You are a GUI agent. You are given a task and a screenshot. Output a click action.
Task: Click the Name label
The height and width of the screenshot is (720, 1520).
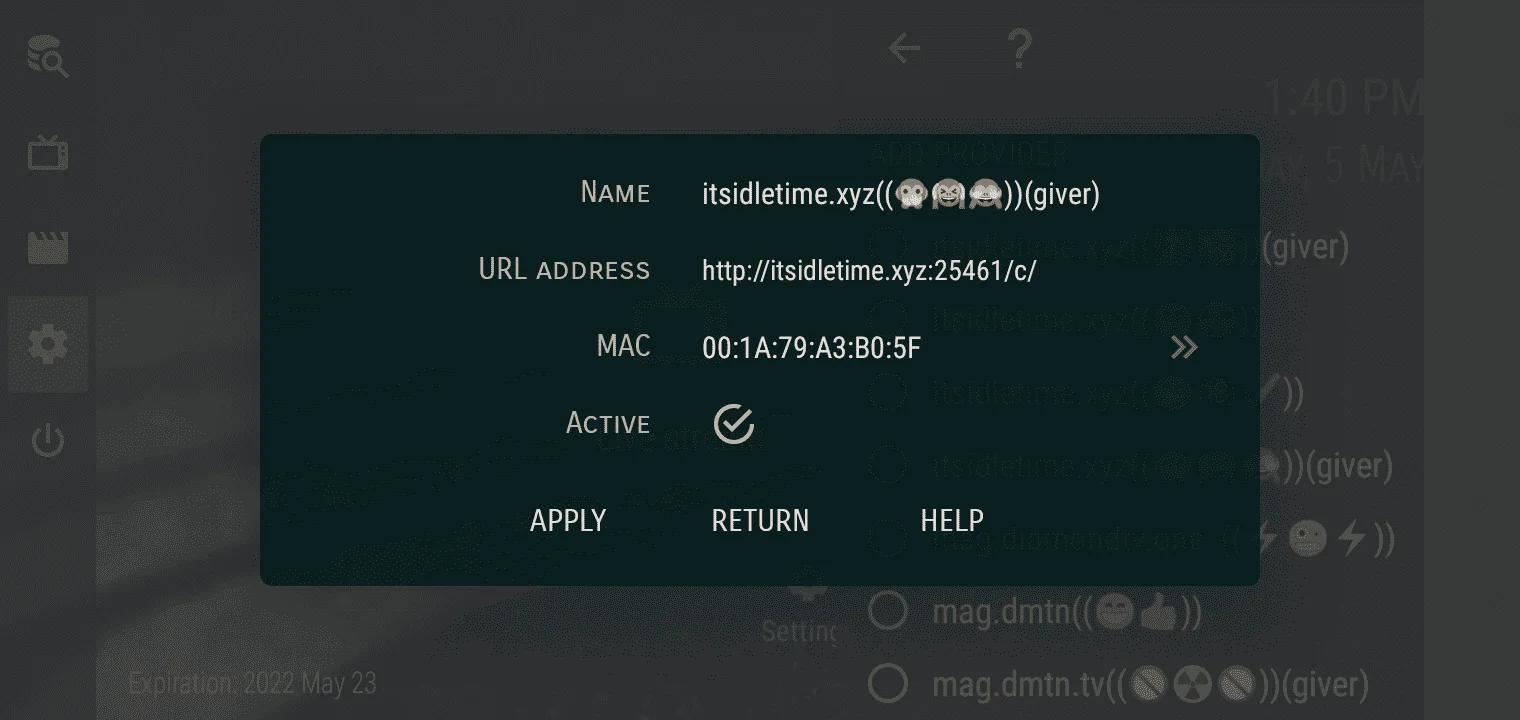615,193
